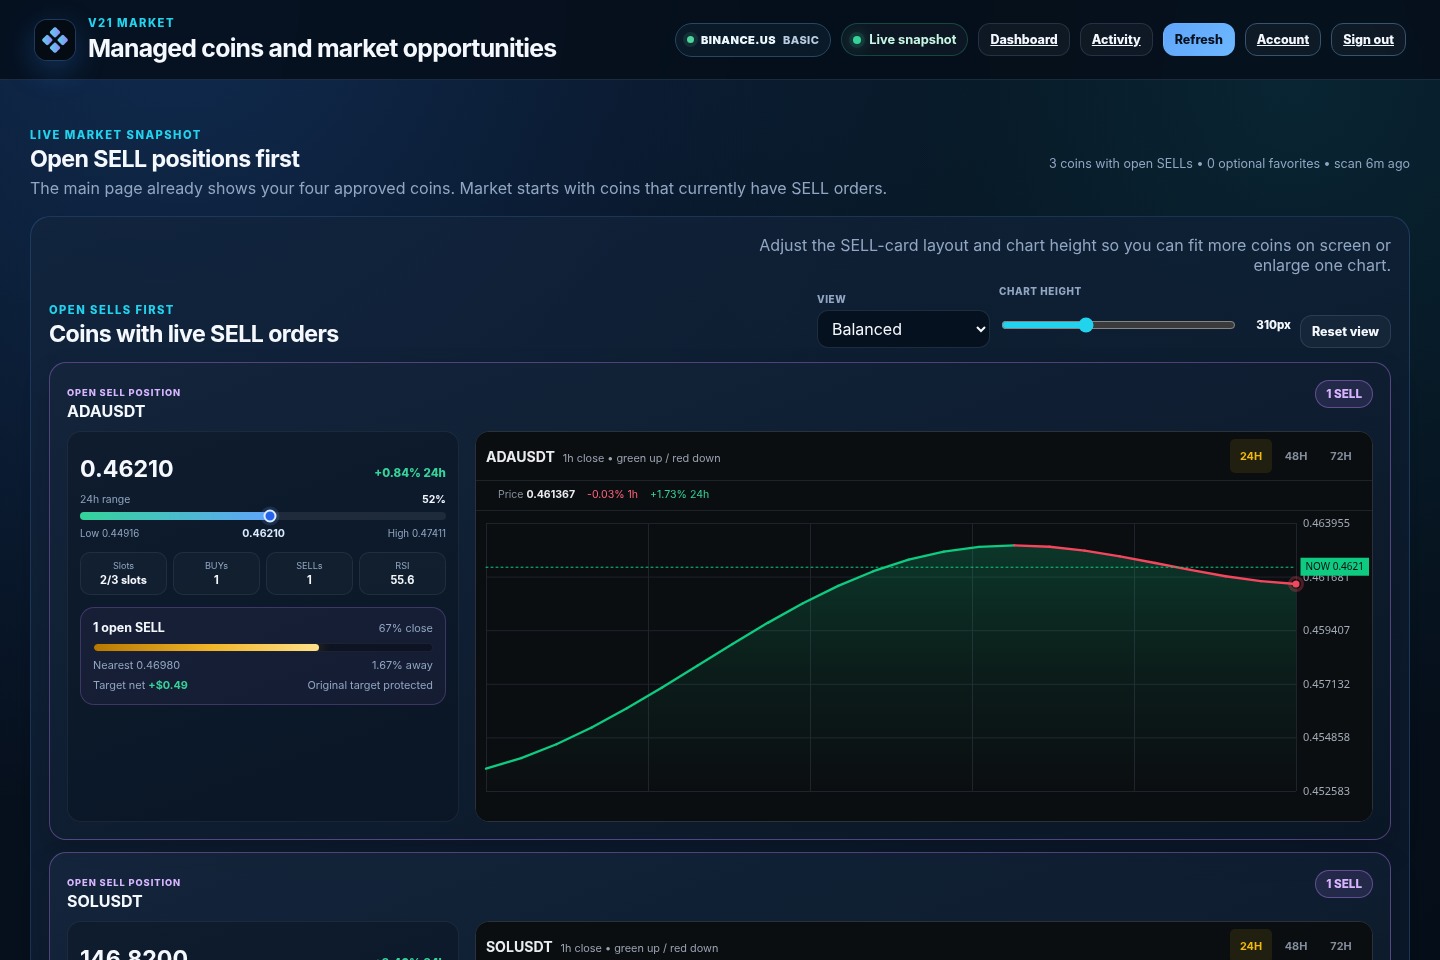Click the SOLUSDT position heading
The width and height of the screenshot is (1440, 960).
[105, 901]
